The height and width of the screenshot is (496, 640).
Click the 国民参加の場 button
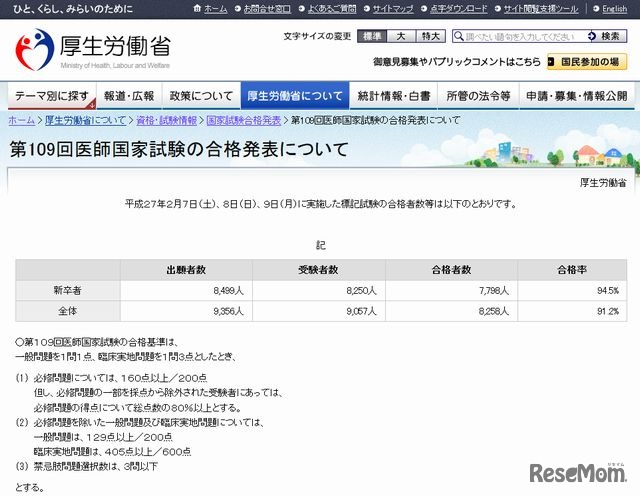pyautogui.click(x=587, y=62)
